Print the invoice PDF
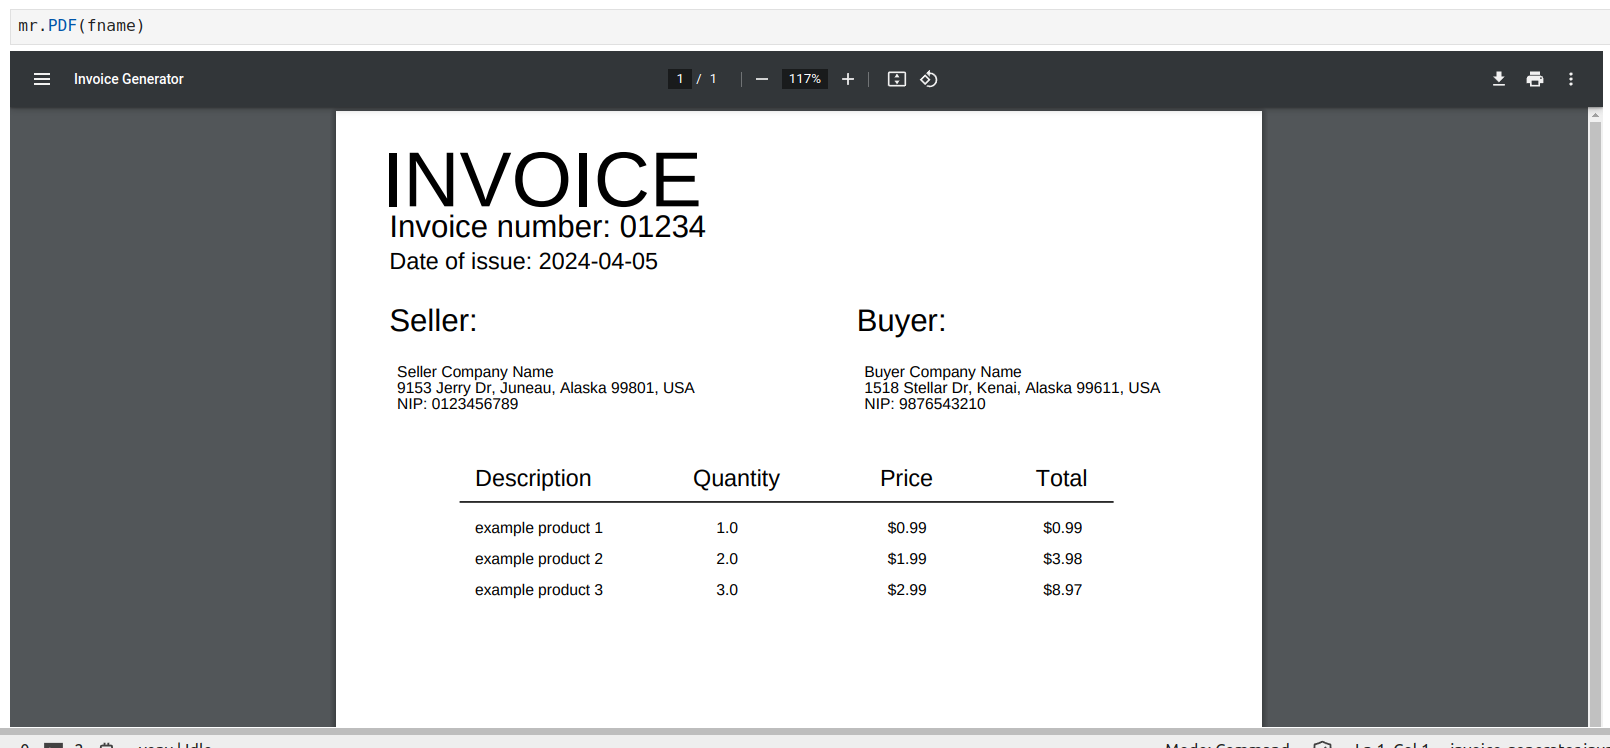The image size is (1610, 748). point(1535,79)
